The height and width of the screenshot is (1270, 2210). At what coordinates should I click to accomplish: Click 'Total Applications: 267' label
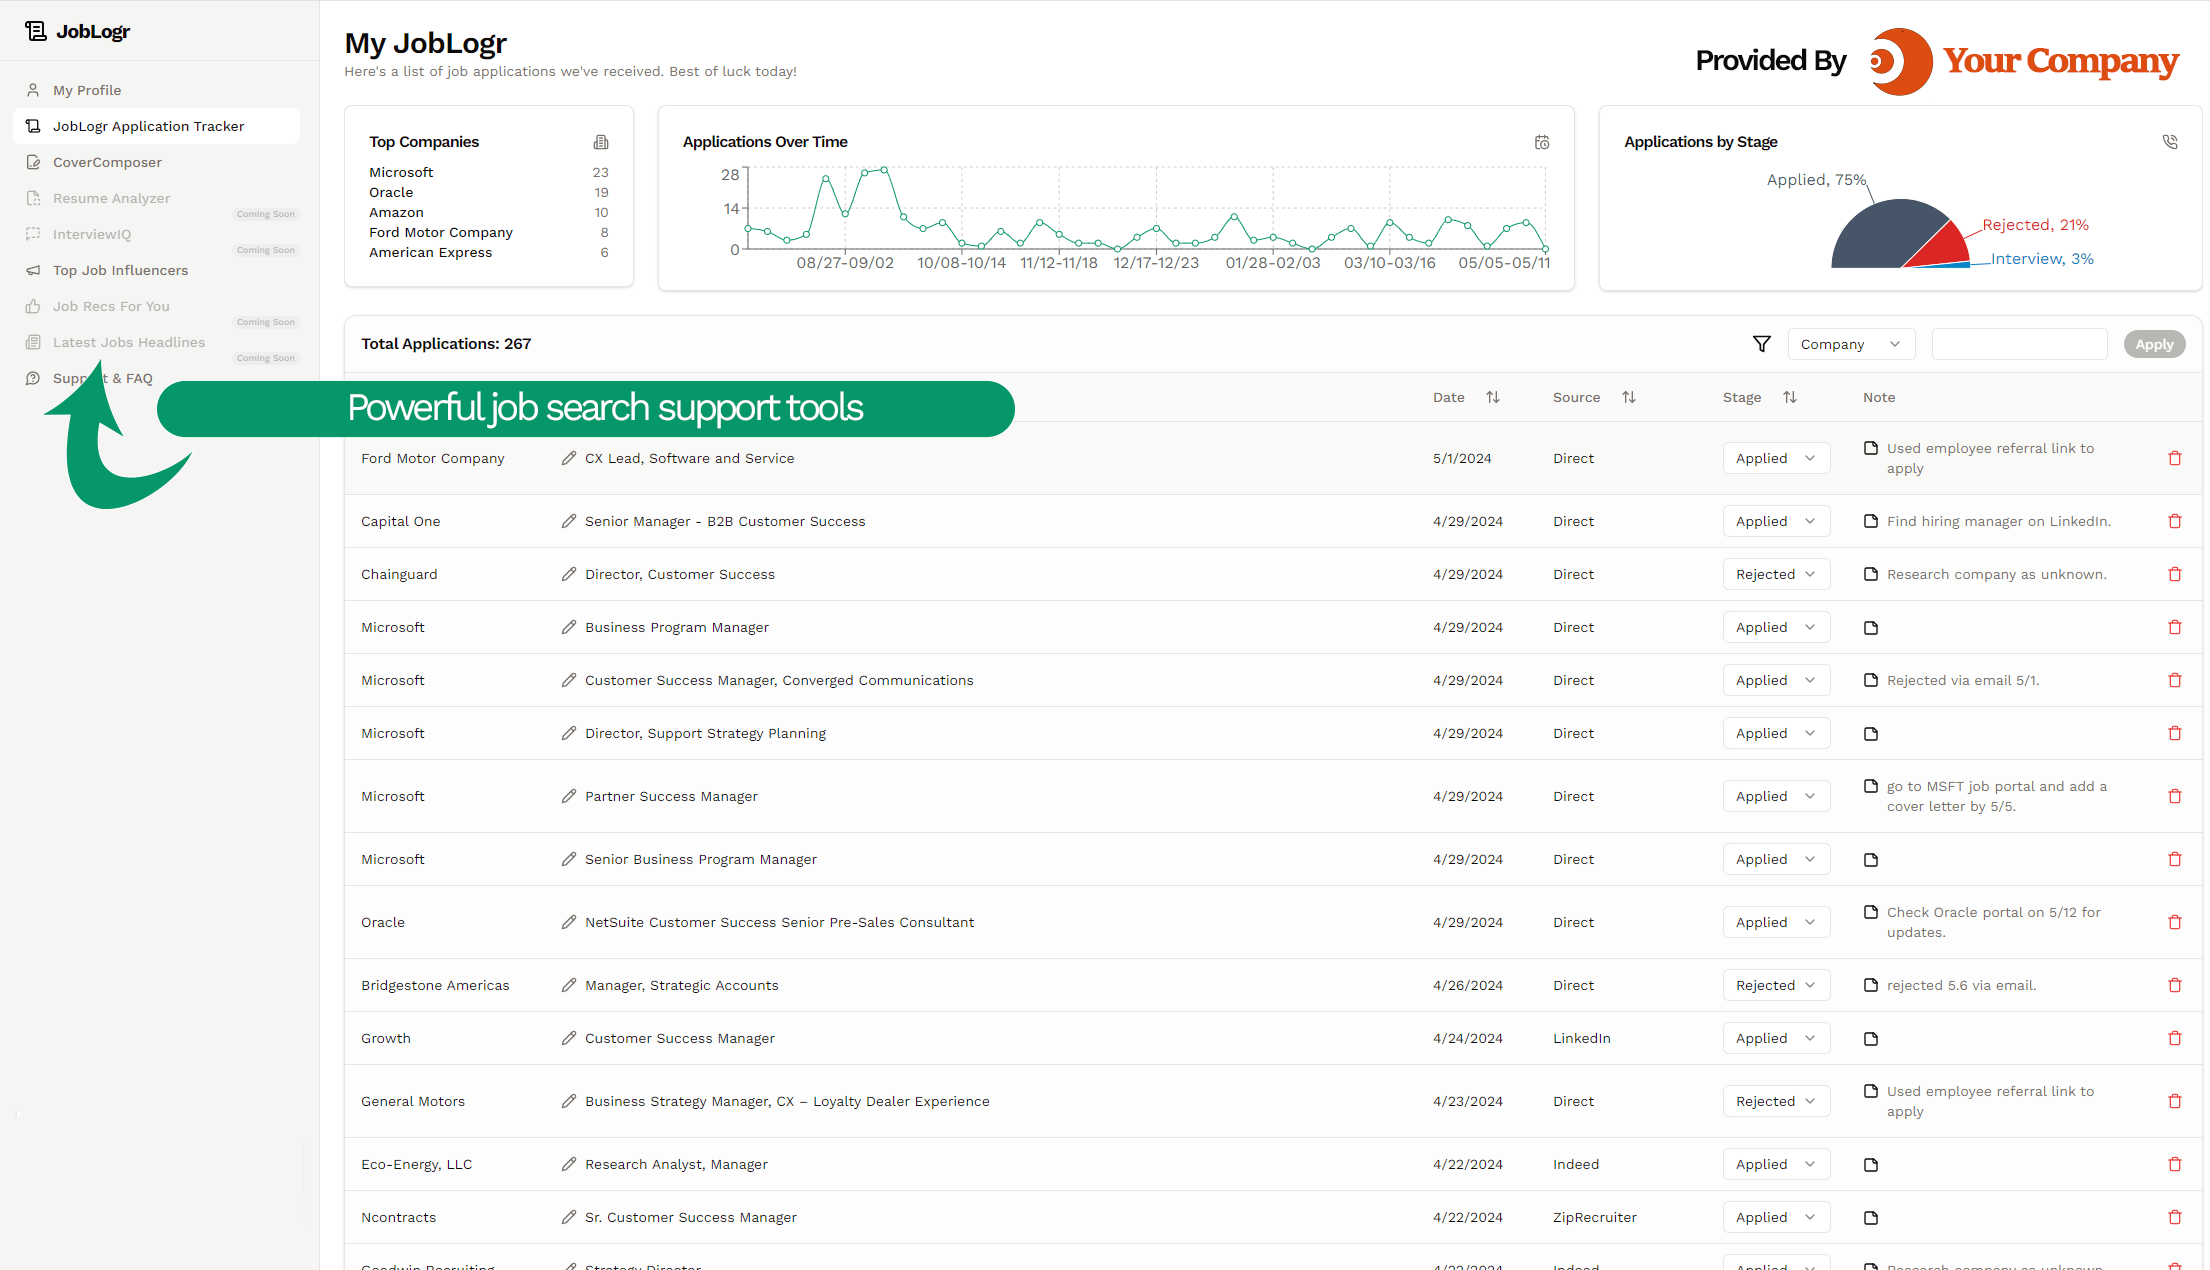[446, 343]
